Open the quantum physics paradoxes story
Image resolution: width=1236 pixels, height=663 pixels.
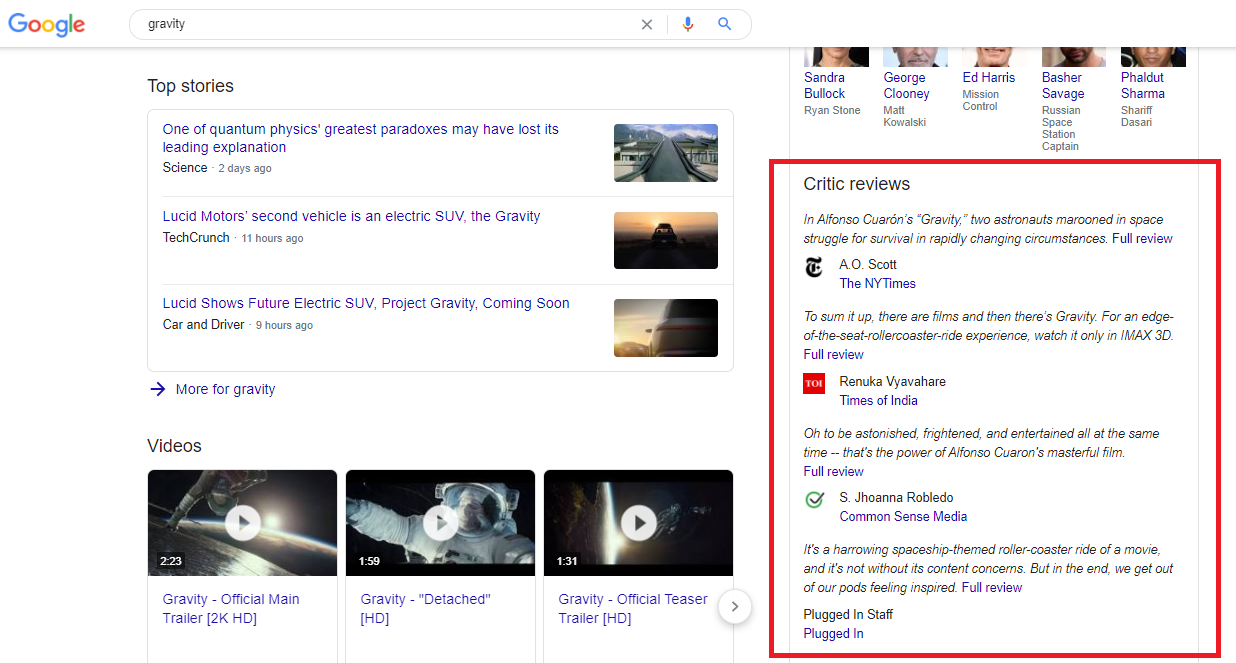point(361,138)
